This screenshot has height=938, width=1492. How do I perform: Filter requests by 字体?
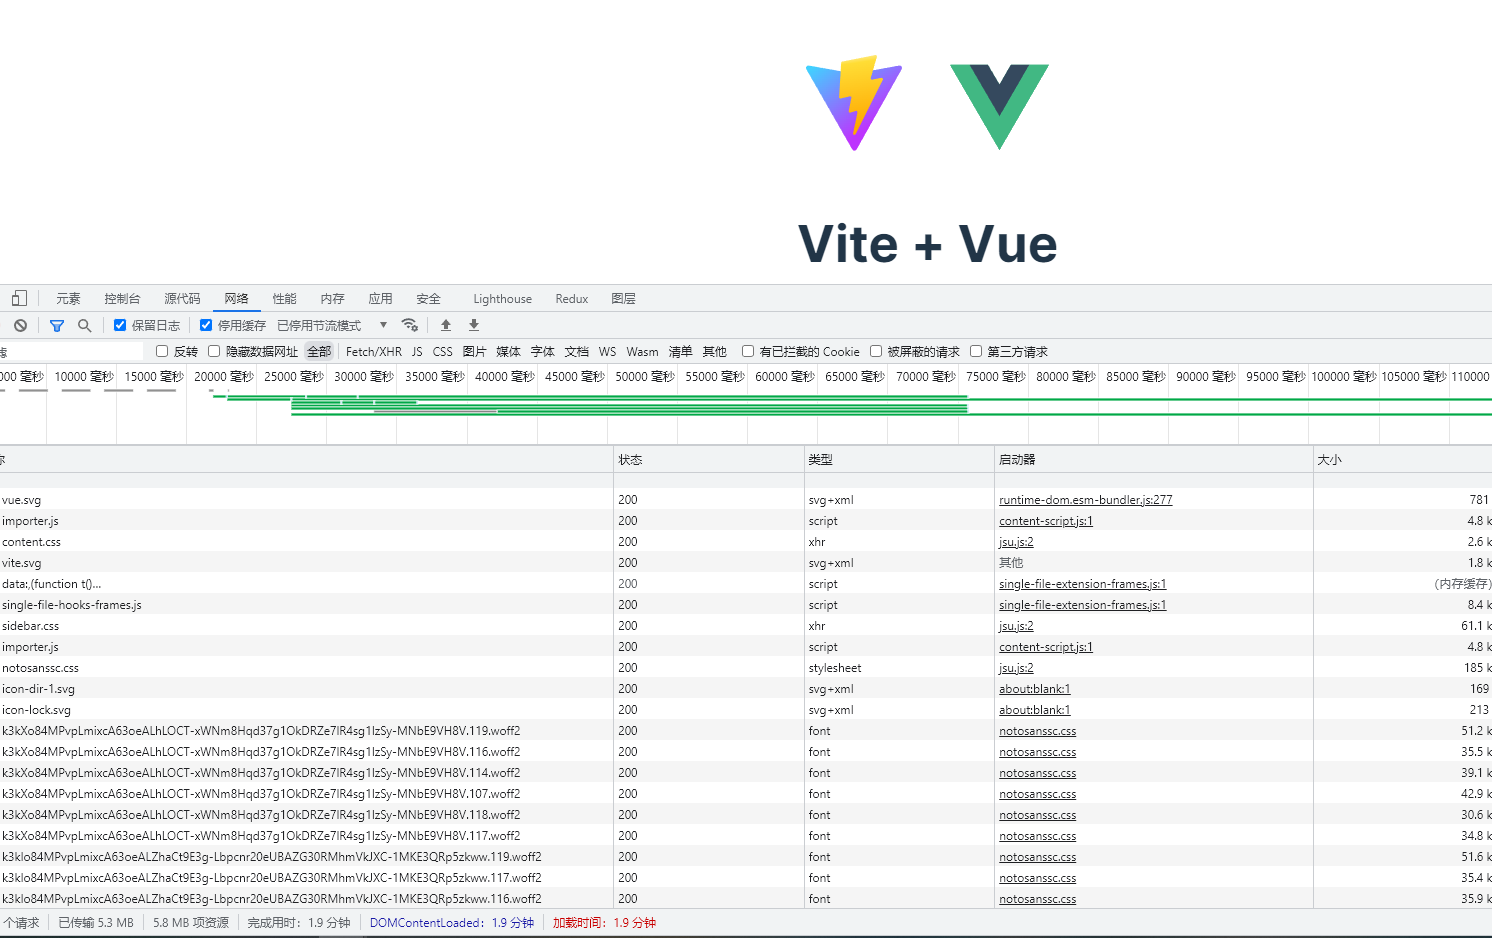(542, 351)
